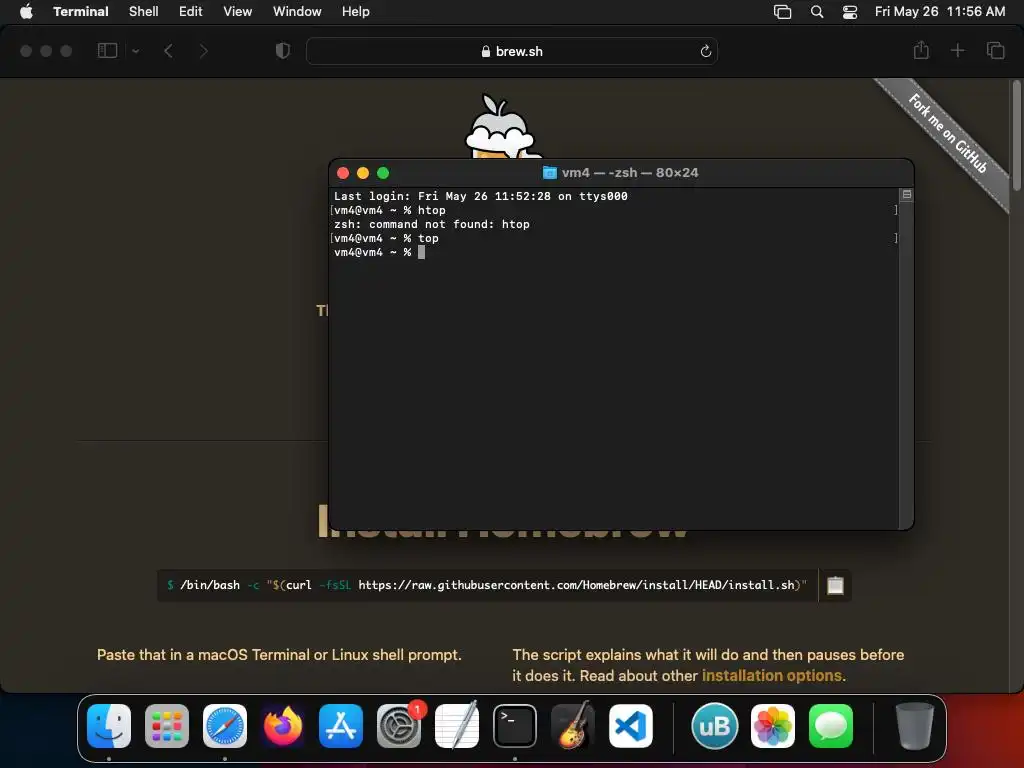Click the Terminal window title folder icon
The height and width of the screenshot is (768, 1024).
point(549,172)
